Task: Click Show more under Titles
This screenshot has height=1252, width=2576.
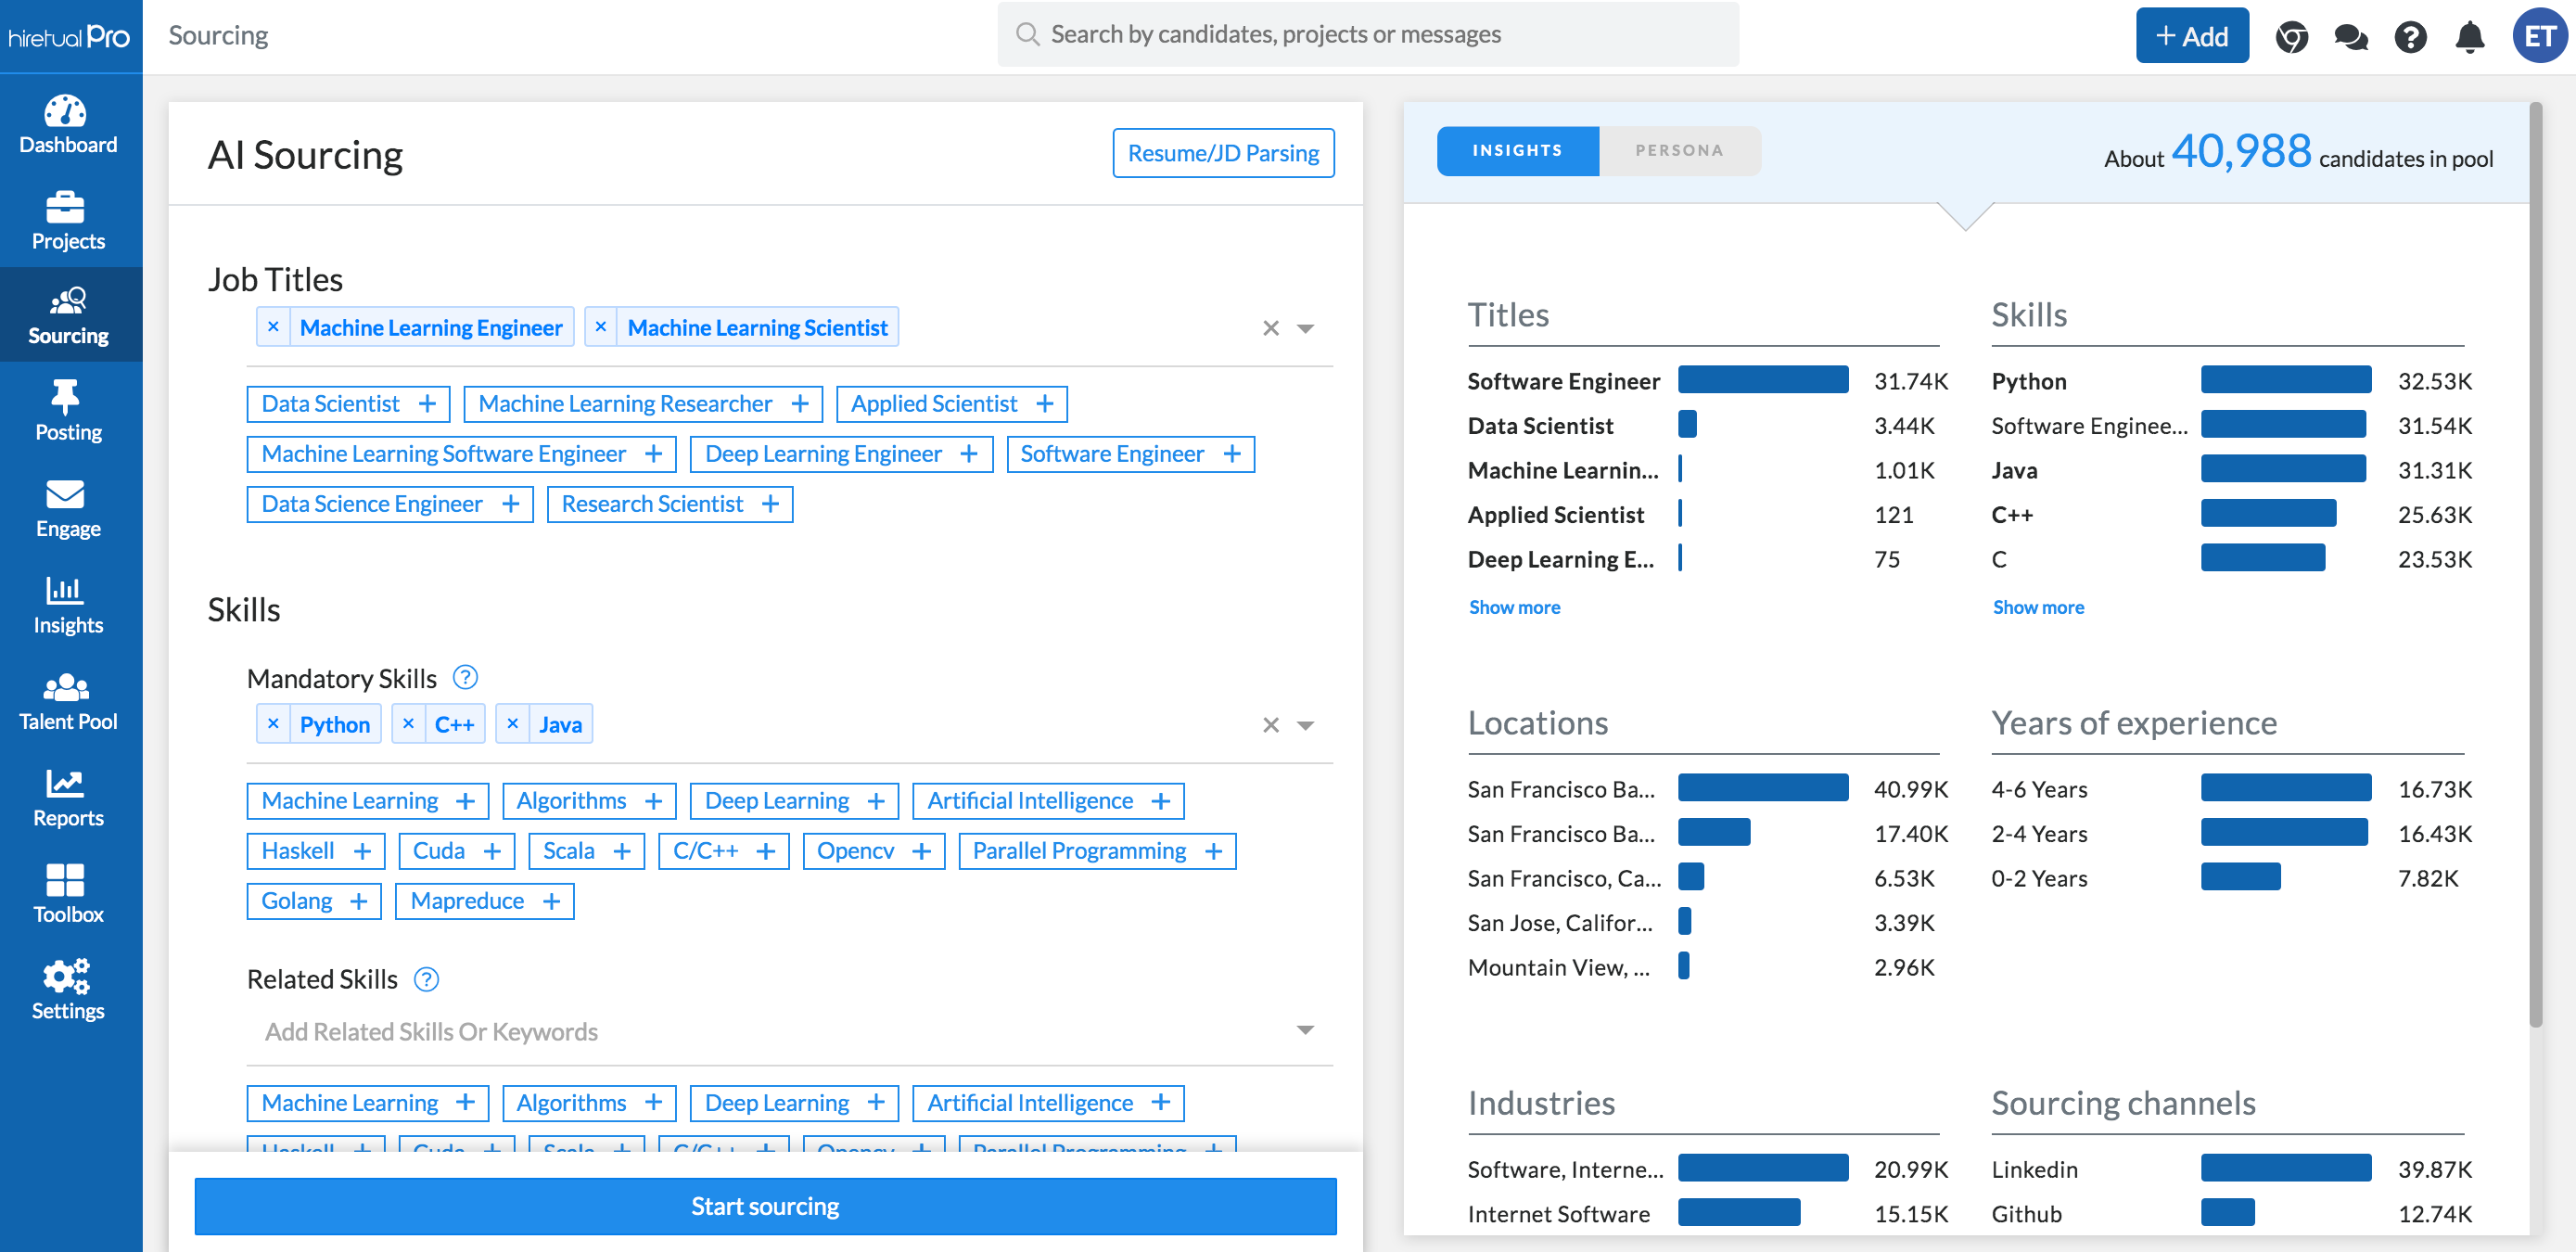Action: (1514, 607)
